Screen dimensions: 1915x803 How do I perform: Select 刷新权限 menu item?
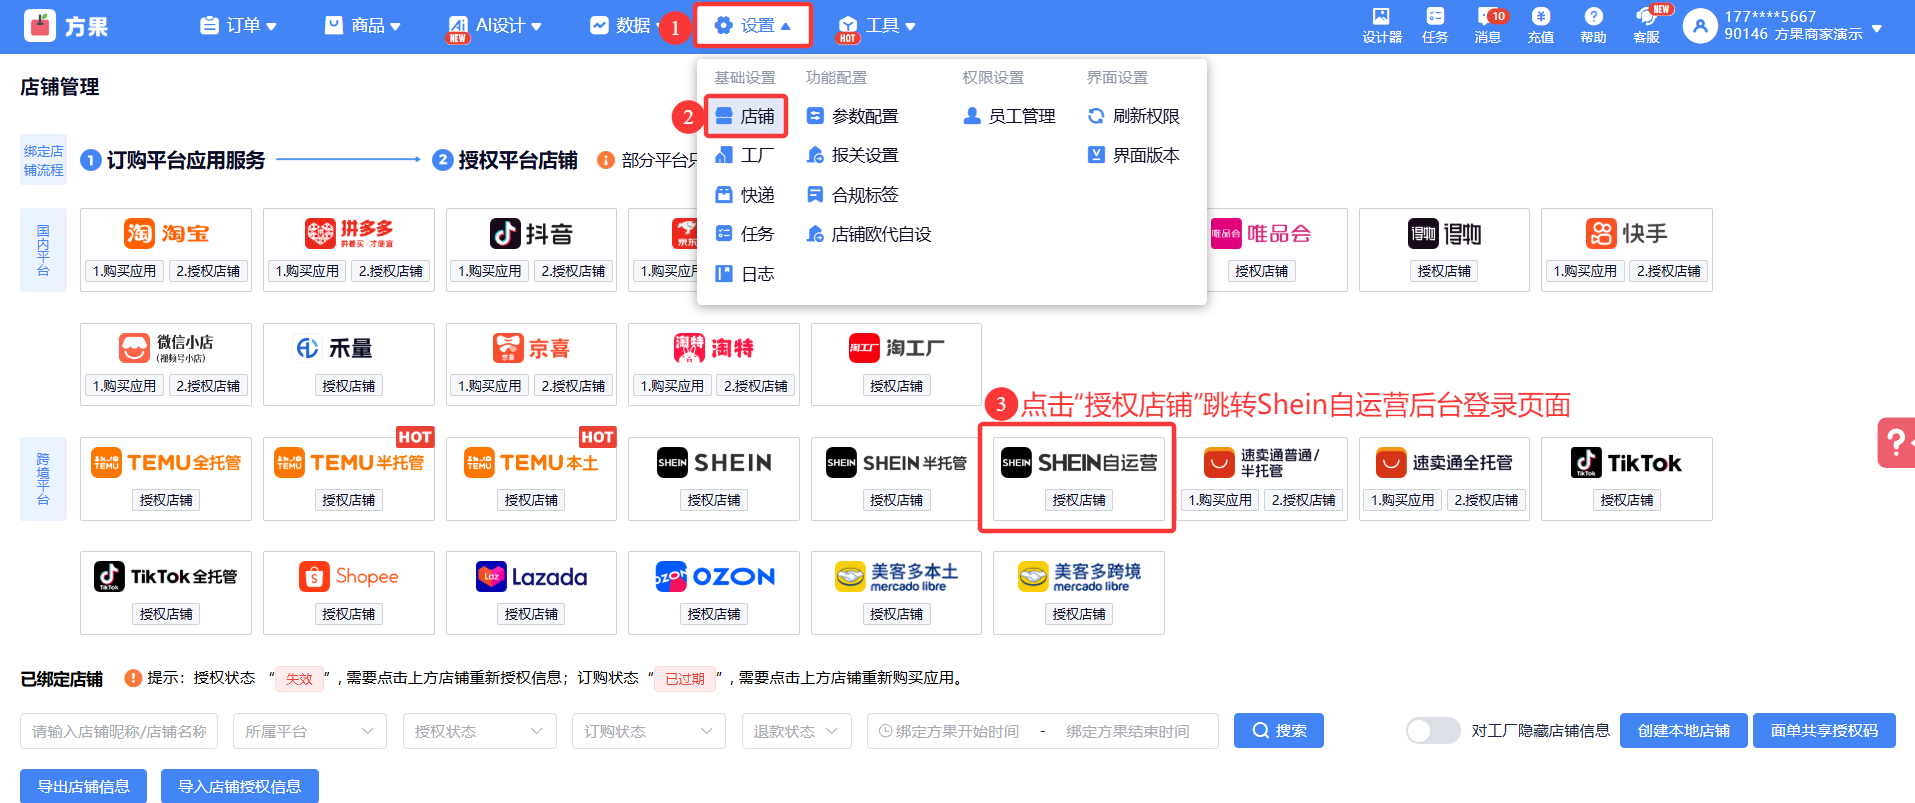1133,116
